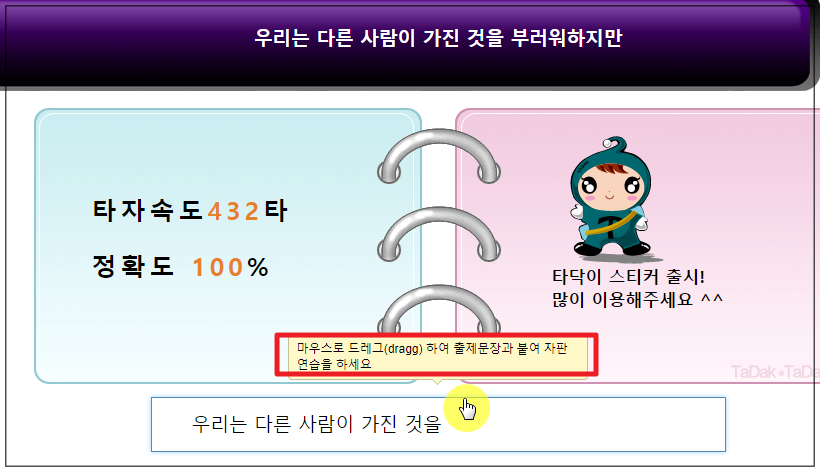Click the orange typing speed number 432

tap(233, 212)
